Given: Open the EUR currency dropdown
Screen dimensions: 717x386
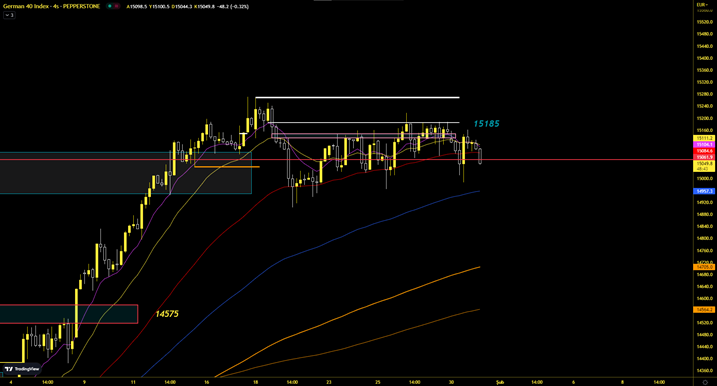Looking at the screenshot, I should pyautogui.click(x=703, y=5).
